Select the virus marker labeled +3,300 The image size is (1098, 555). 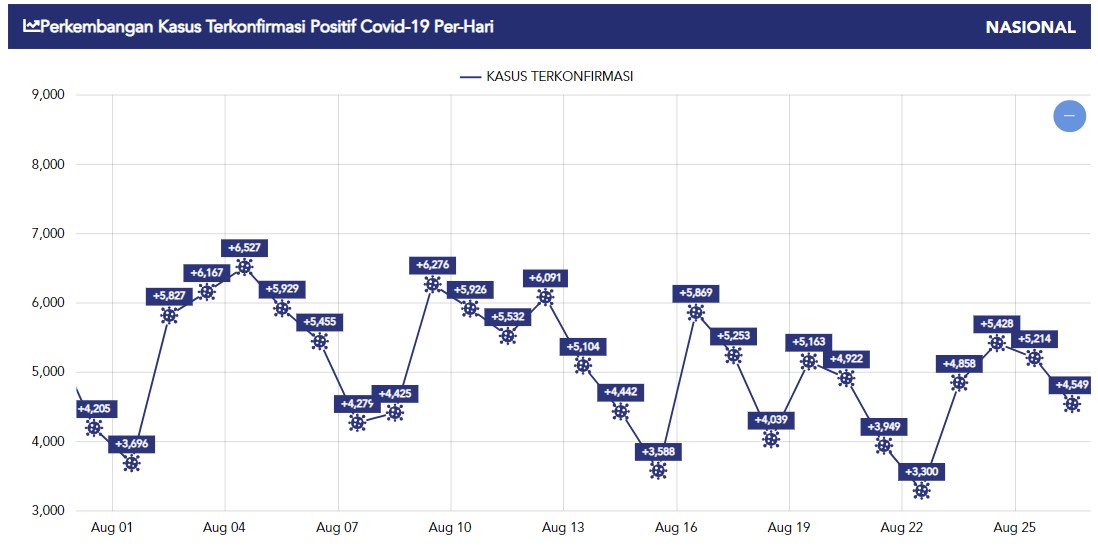[x=922, y=490]
